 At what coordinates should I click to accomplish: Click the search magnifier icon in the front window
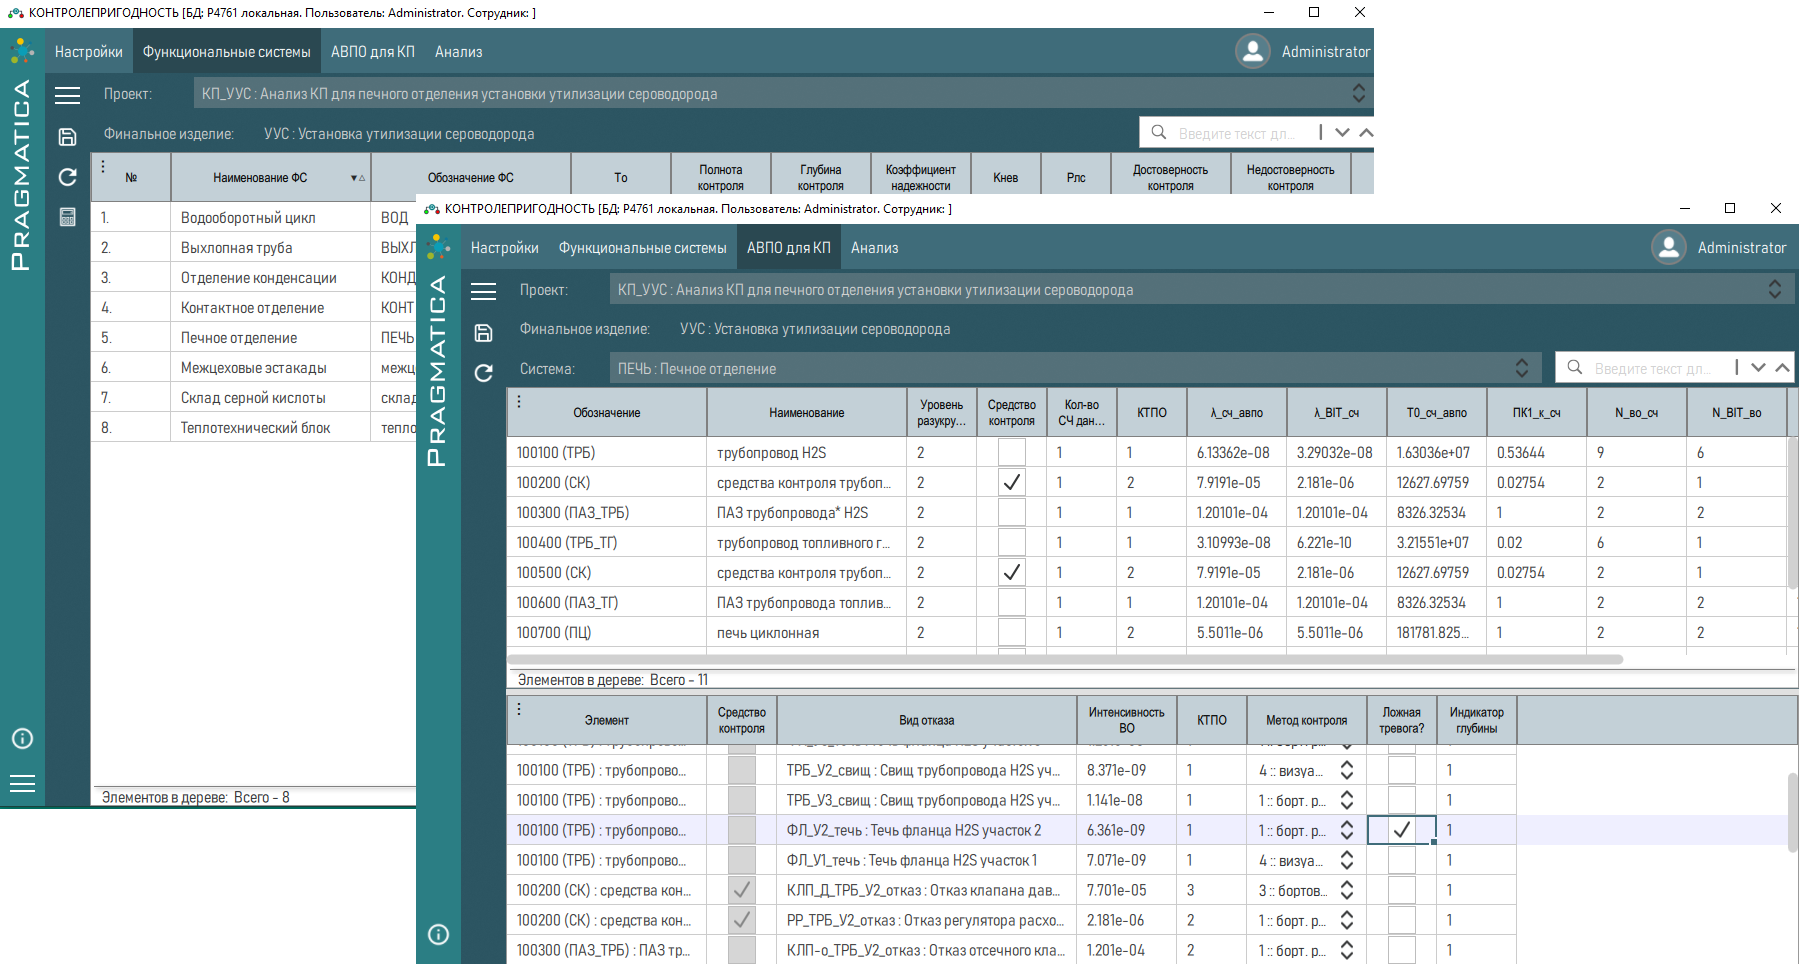coord(1575,368)
